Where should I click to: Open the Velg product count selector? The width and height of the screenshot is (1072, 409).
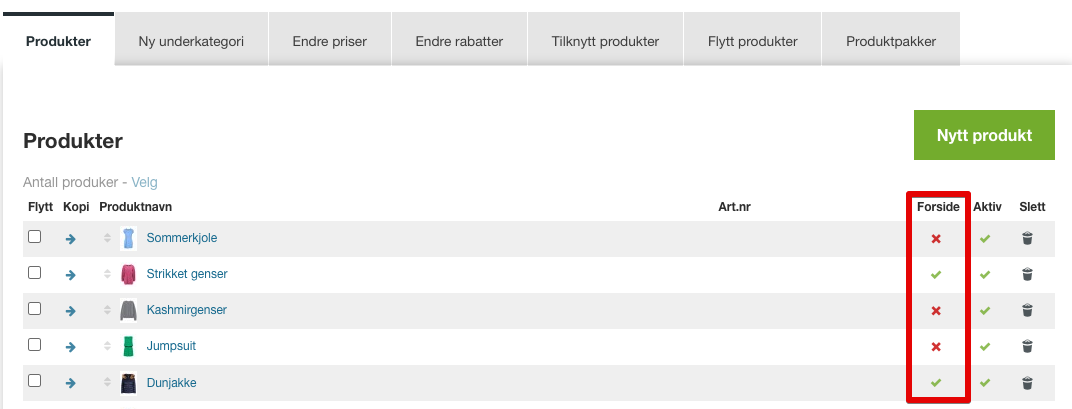tap(144, 183)
